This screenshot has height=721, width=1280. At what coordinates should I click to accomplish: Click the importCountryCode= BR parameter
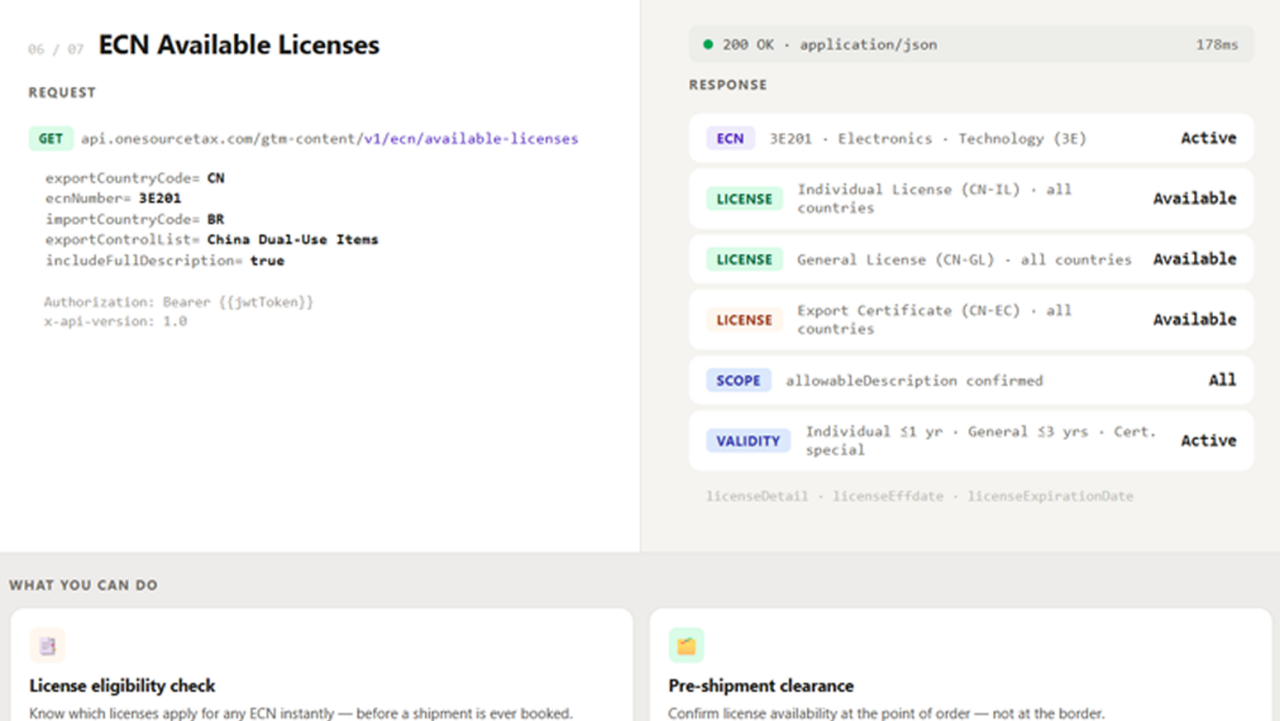pos(135,219)
